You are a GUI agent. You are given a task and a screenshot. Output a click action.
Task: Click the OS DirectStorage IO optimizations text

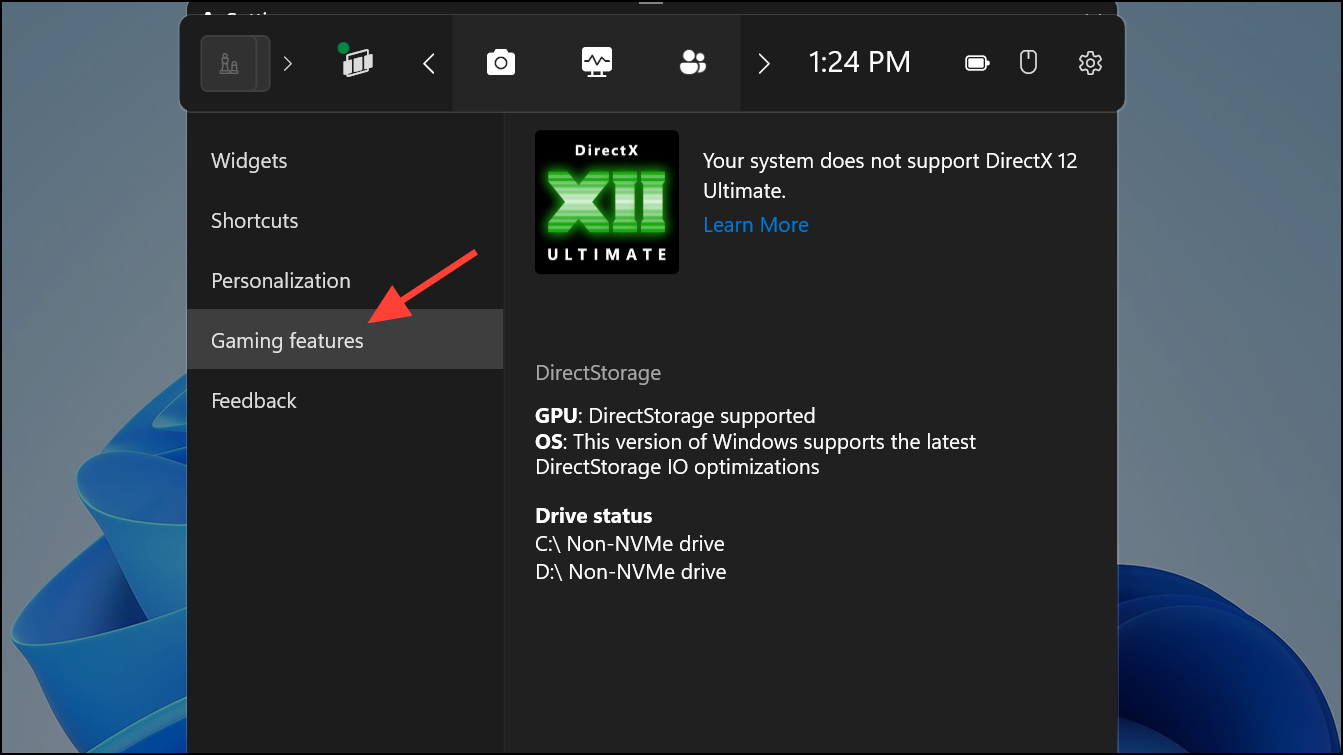point(755,454)
